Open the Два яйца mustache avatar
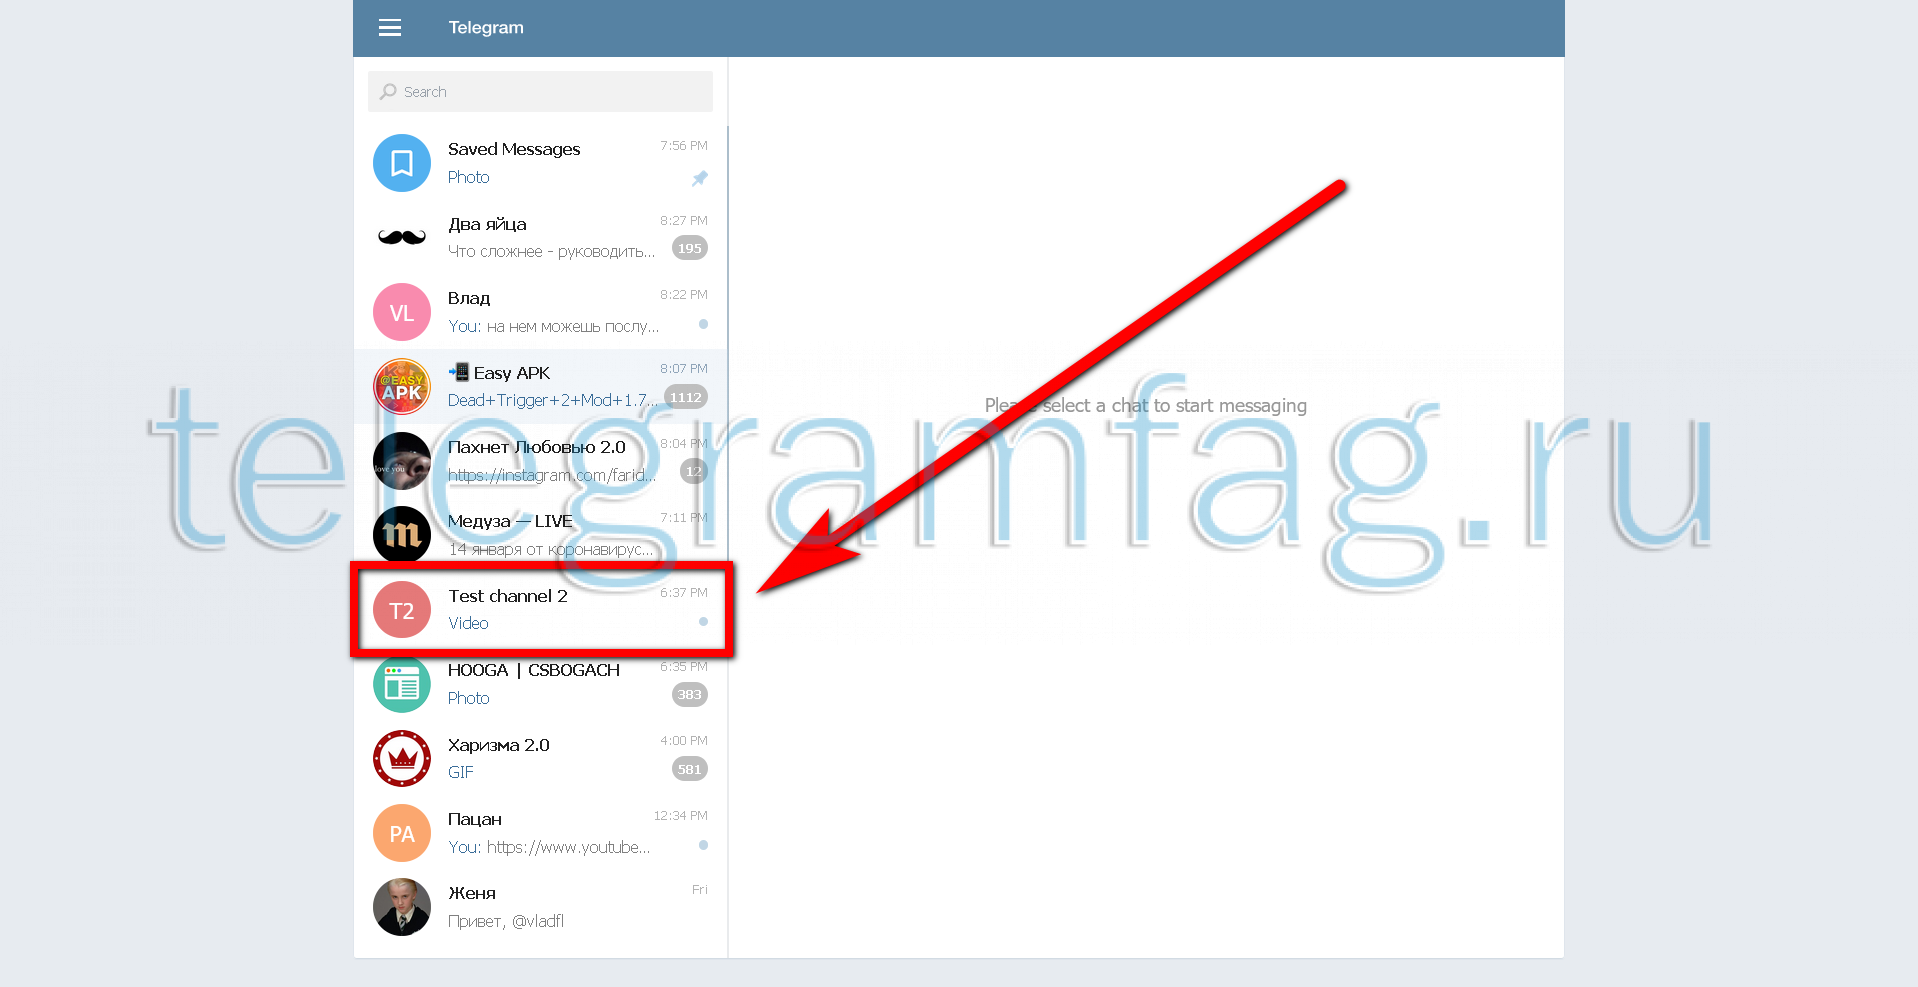This screenshot has width=1918, height=987. [x=402, y=237]
